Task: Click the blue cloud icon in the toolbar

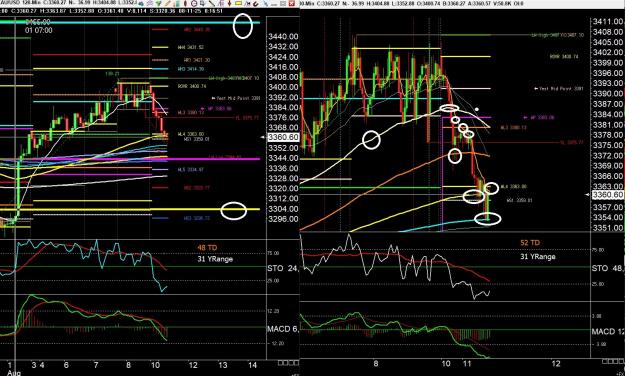Action: pos(141,4)
